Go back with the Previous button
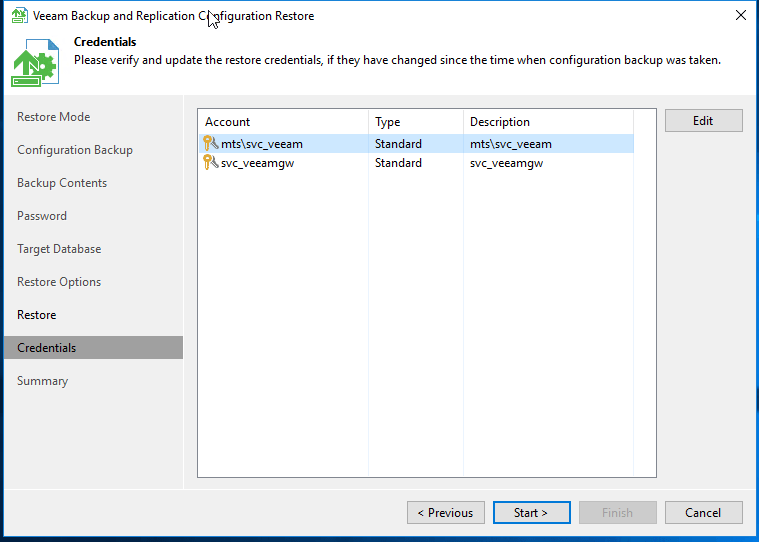 (445, 513)
